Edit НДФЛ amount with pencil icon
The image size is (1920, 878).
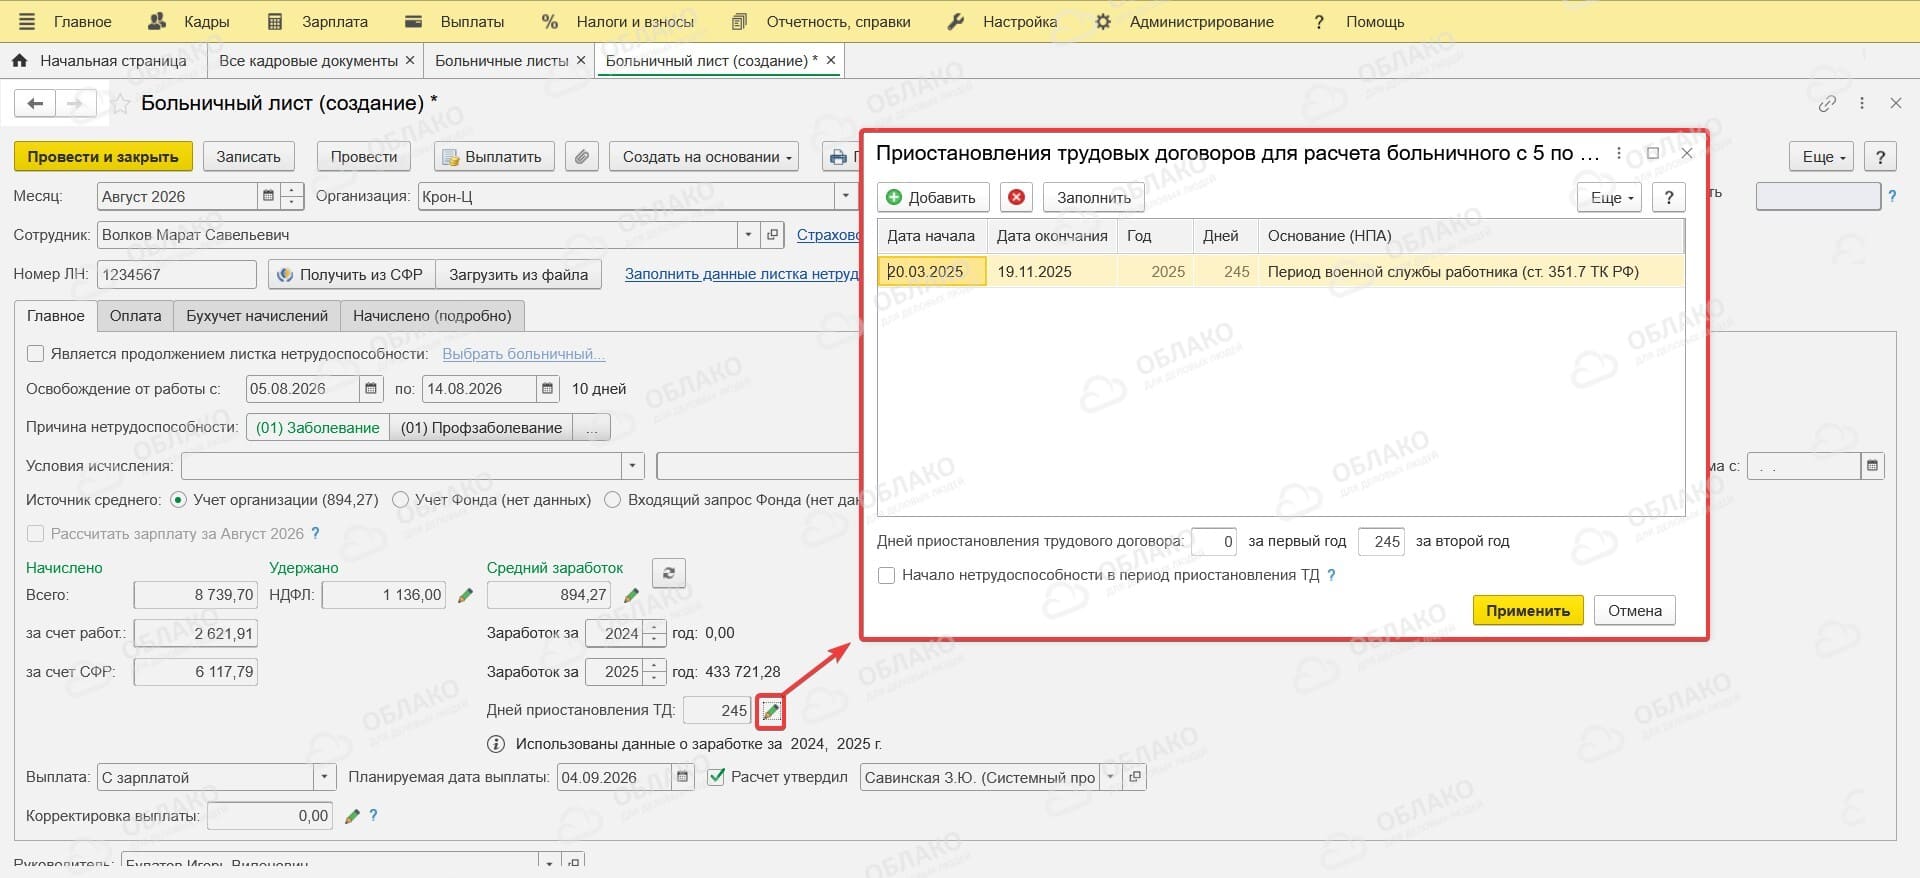click(465, 595)
